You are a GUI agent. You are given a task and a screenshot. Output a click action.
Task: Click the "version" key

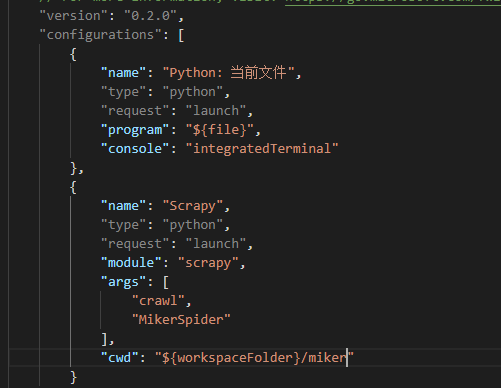click(73, 16)
